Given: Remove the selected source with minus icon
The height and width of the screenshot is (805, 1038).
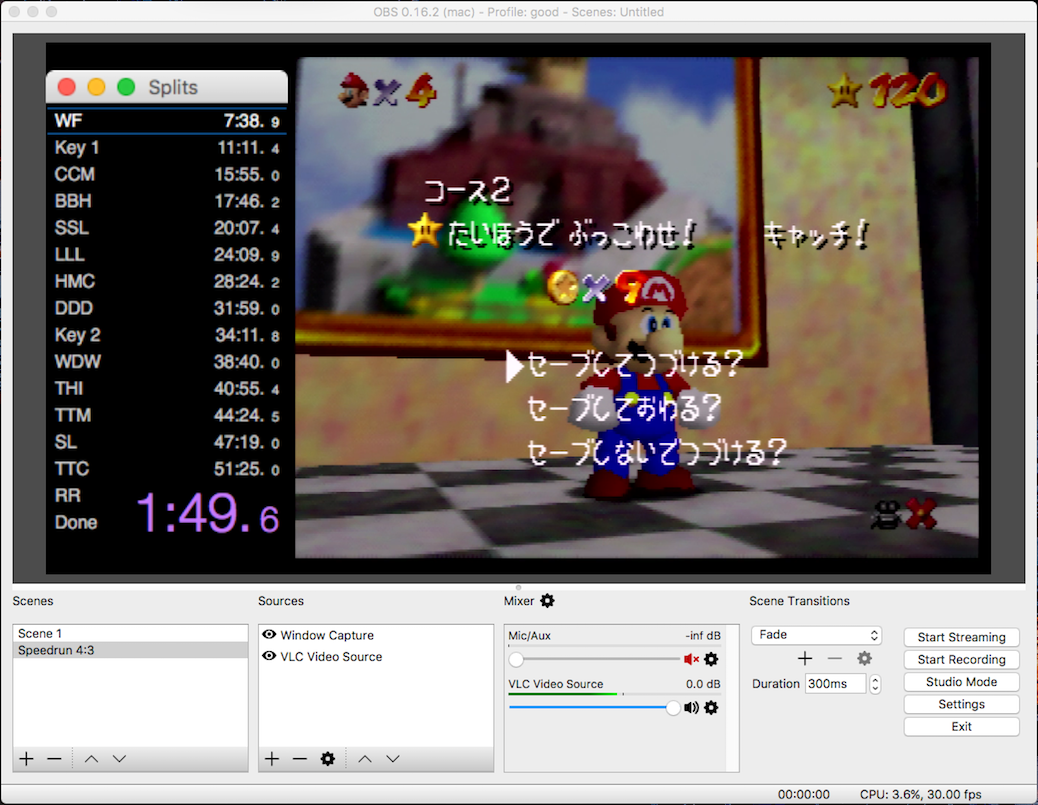Looking at the screenshot, I should 300,759.
